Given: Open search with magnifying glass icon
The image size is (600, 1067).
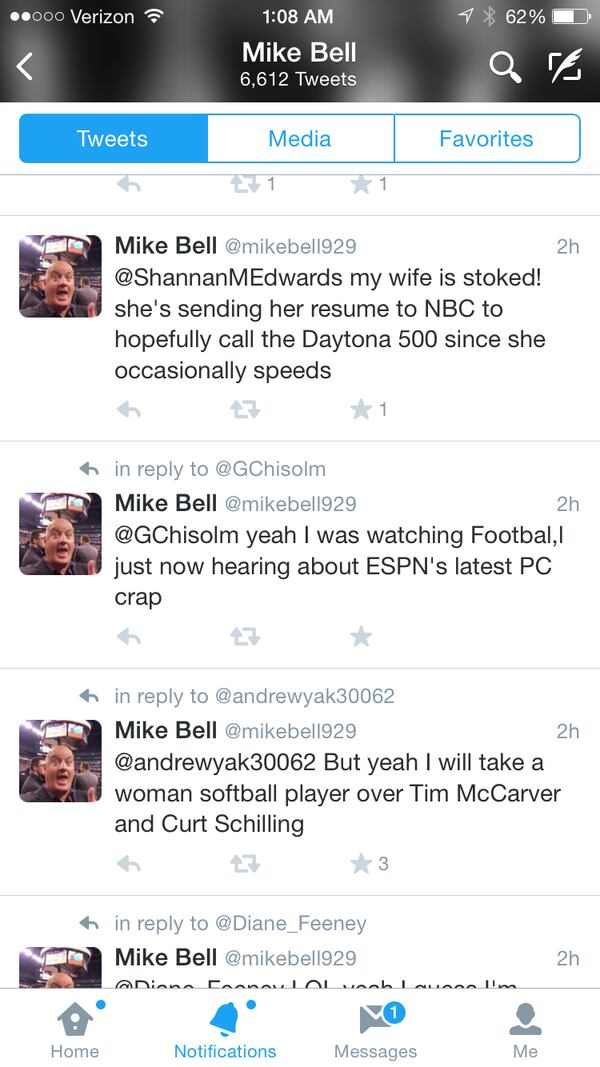Looking at the screenshot, I should click(505, 67).
